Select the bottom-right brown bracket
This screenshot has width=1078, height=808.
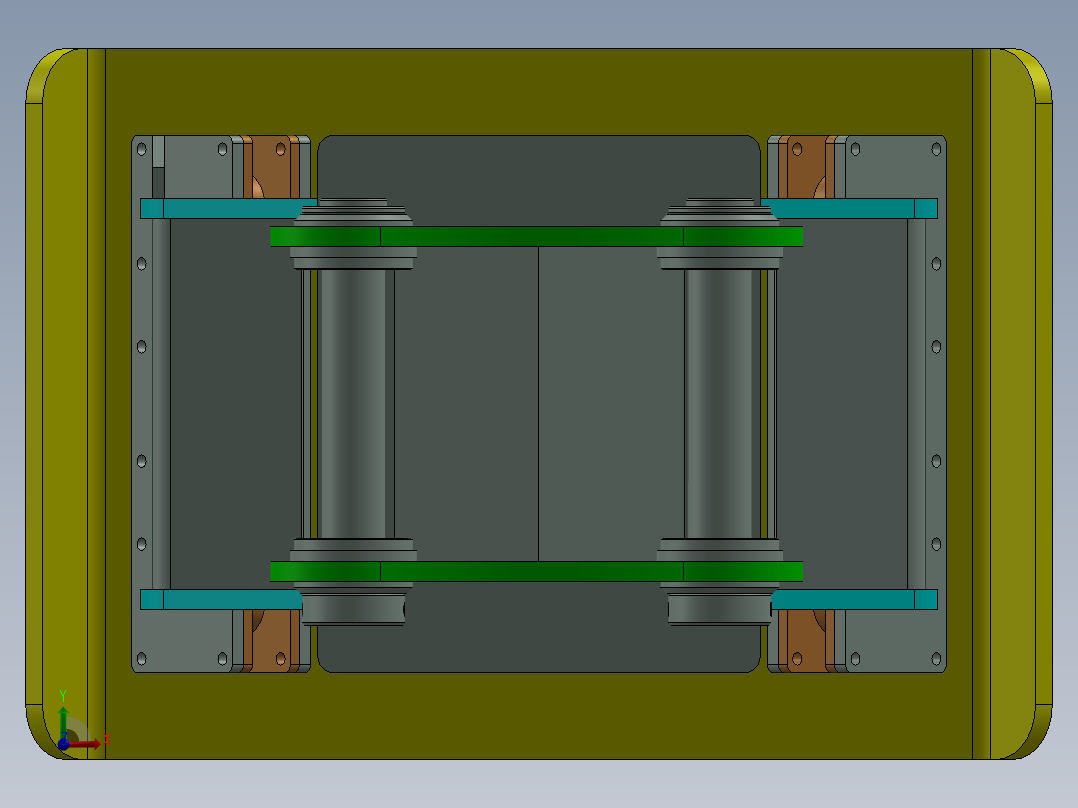tap(806, 641)
